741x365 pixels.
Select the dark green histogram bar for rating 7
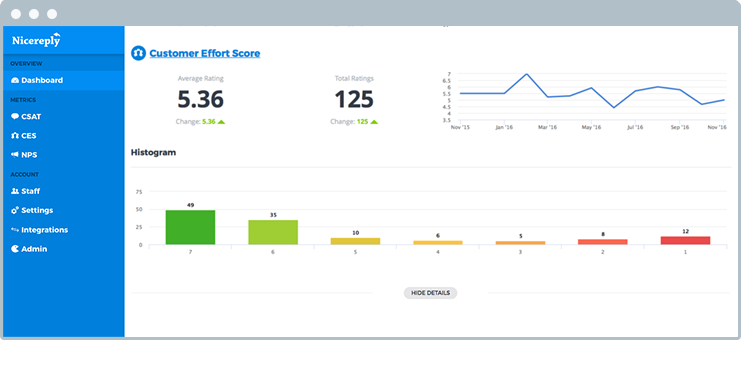tap(190, 227)
